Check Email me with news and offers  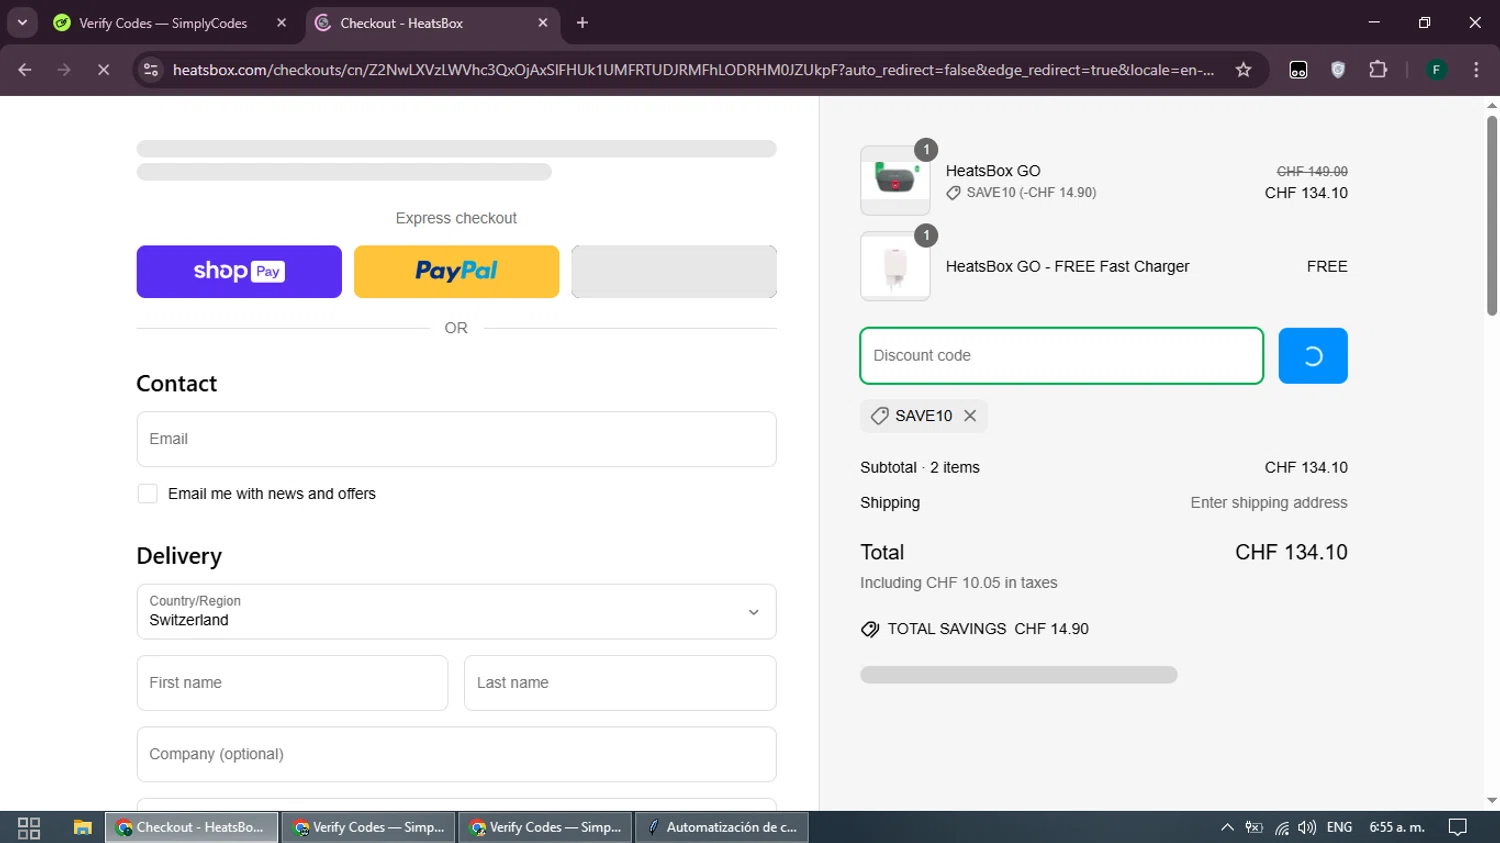coord(148,494)
